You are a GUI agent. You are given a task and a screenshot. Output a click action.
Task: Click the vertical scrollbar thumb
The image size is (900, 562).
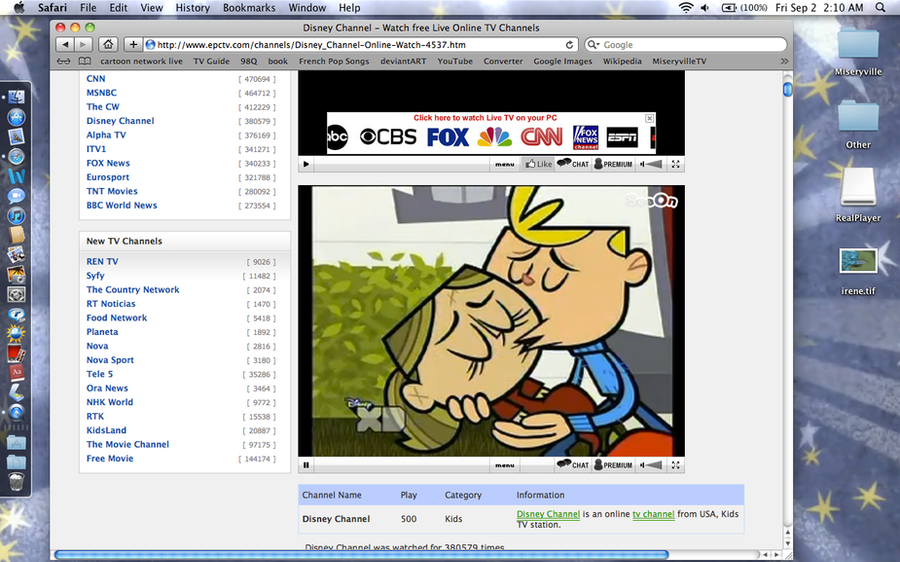tap(788, 89)
